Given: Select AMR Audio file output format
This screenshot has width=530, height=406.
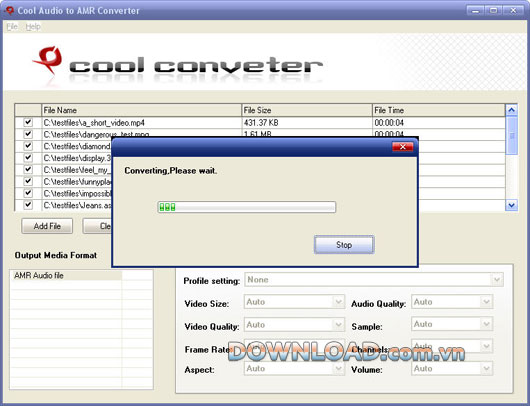Looking at the screenshot, I should pos(67,276).
